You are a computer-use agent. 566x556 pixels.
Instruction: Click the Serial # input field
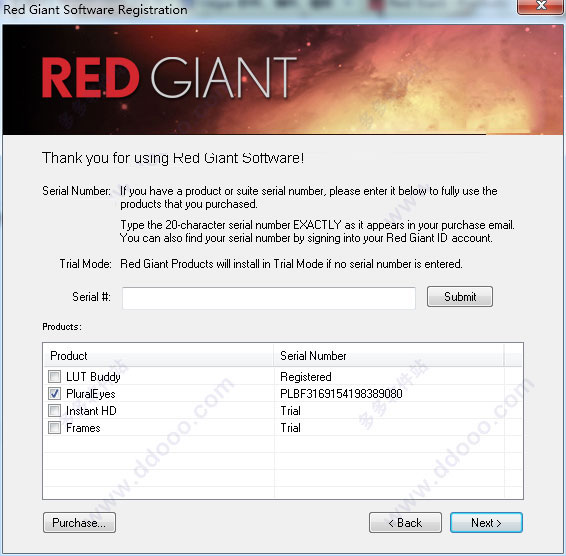pyautogui.click(x=269, y=298)
